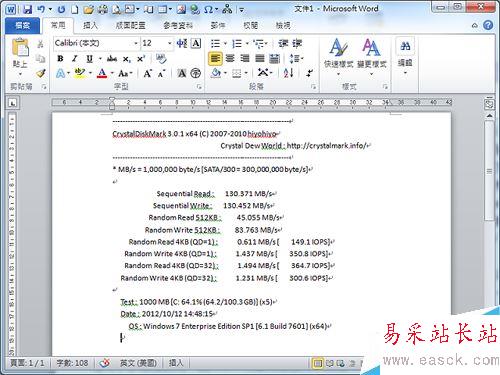Switch to the Review tab
Viewport: 500px width, 375px height.
(x=251, y=25)
